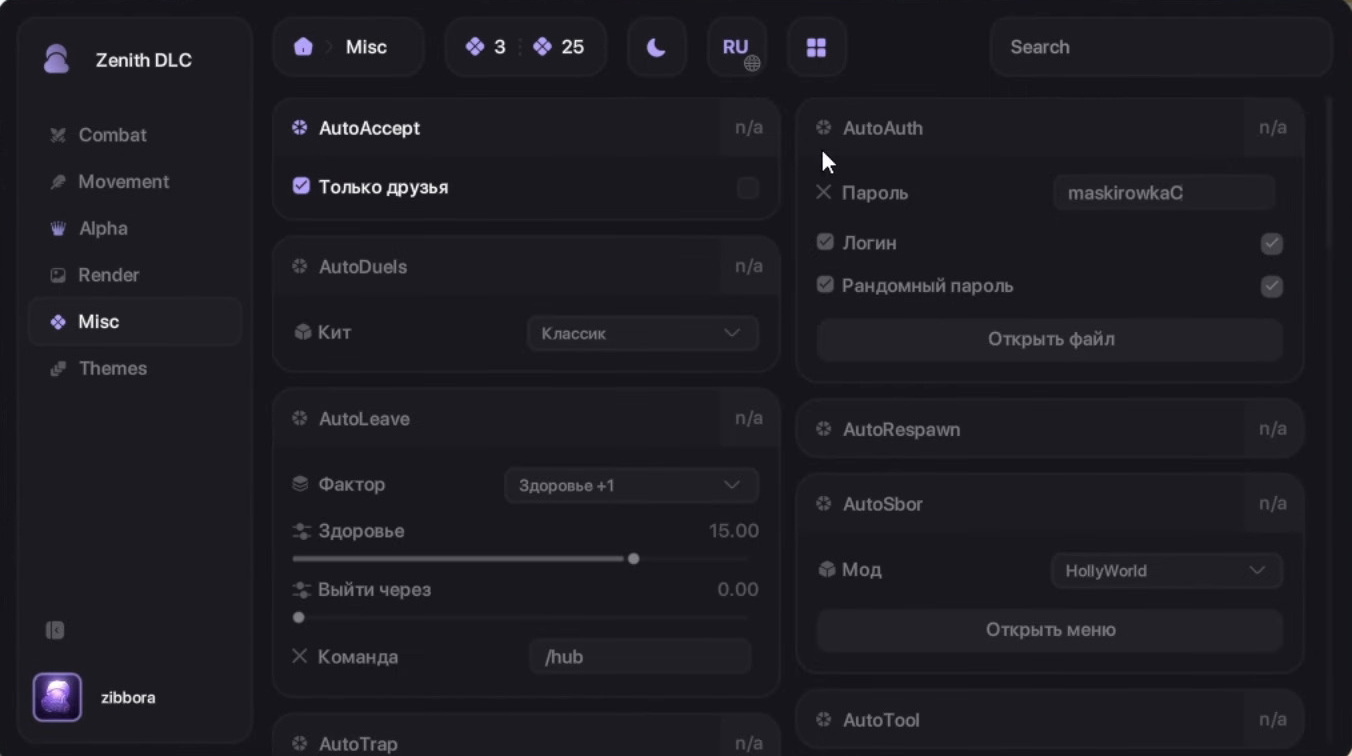Click the AutoTool module icon
Screen dimensions: 1352x756
(x=823, y=720)
